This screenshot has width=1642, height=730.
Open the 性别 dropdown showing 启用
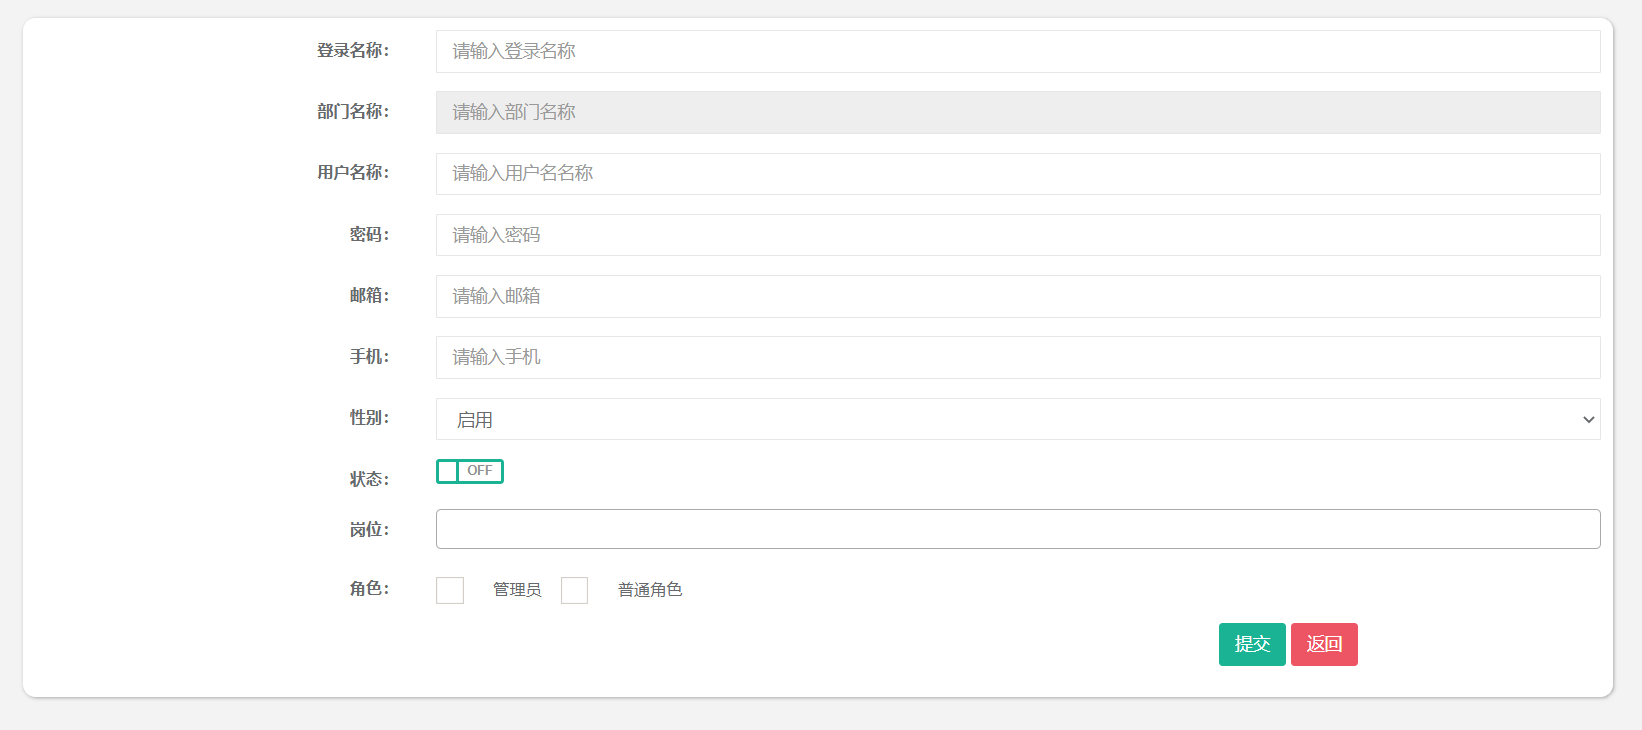coord(1018,419)
